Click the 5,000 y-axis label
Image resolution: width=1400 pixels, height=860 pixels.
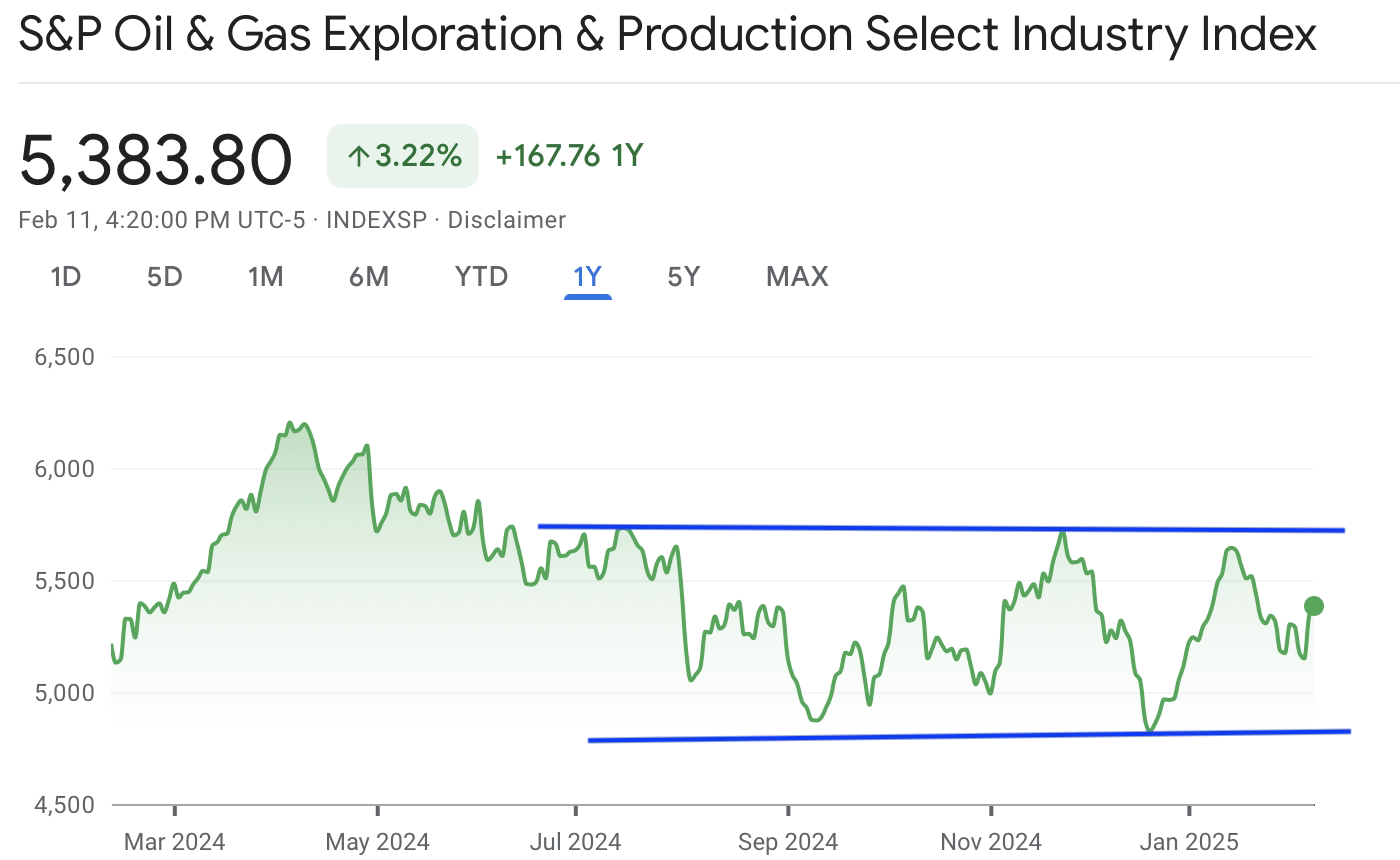tap(64, 693)
